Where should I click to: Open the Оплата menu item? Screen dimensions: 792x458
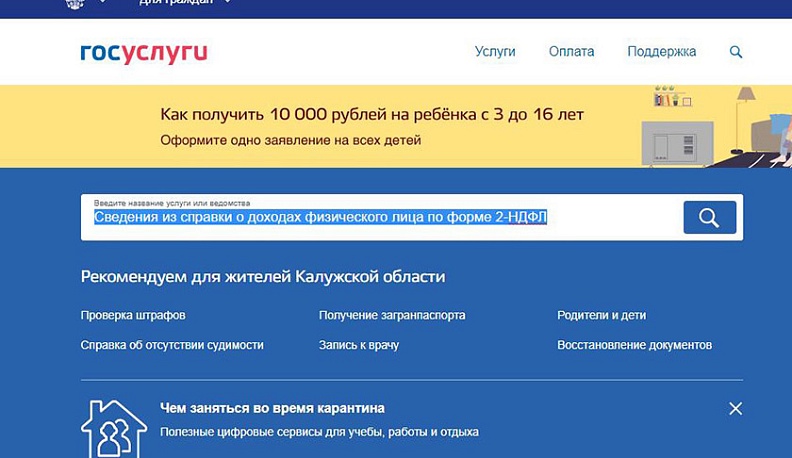coord(571,52)
